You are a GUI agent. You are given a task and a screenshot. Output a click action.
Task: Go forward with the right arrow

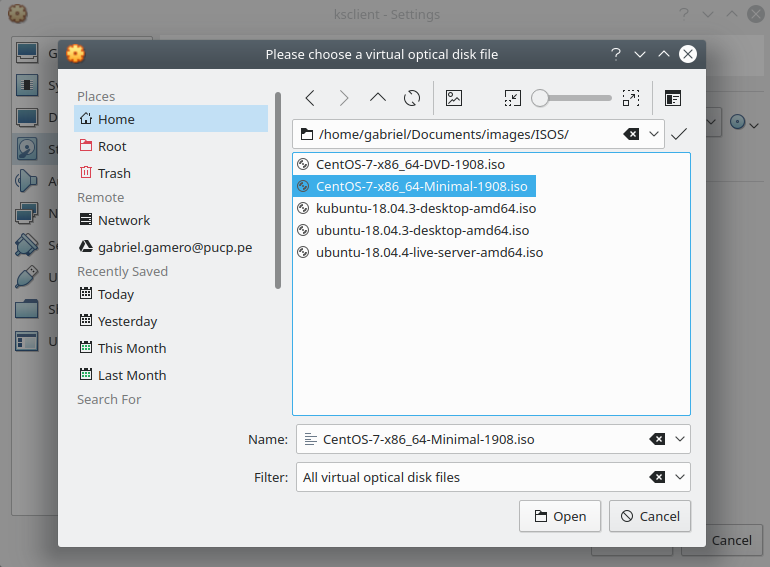click(x=344, y=98)
